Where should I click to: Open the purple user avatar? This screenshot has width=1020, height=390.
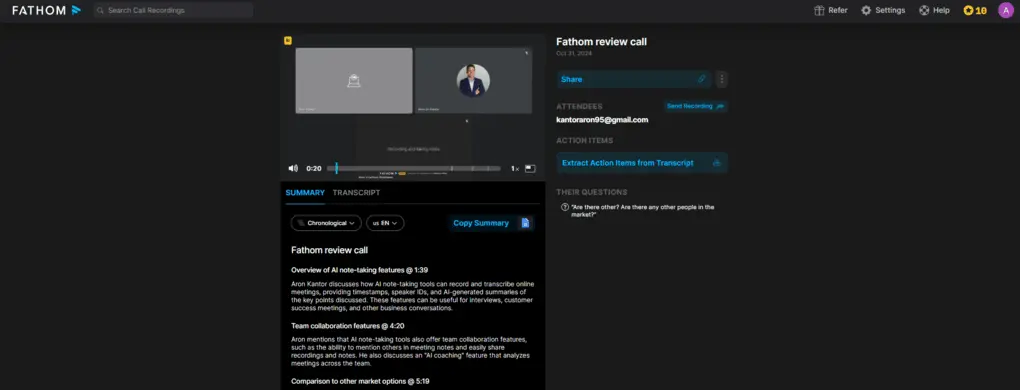1006,10
